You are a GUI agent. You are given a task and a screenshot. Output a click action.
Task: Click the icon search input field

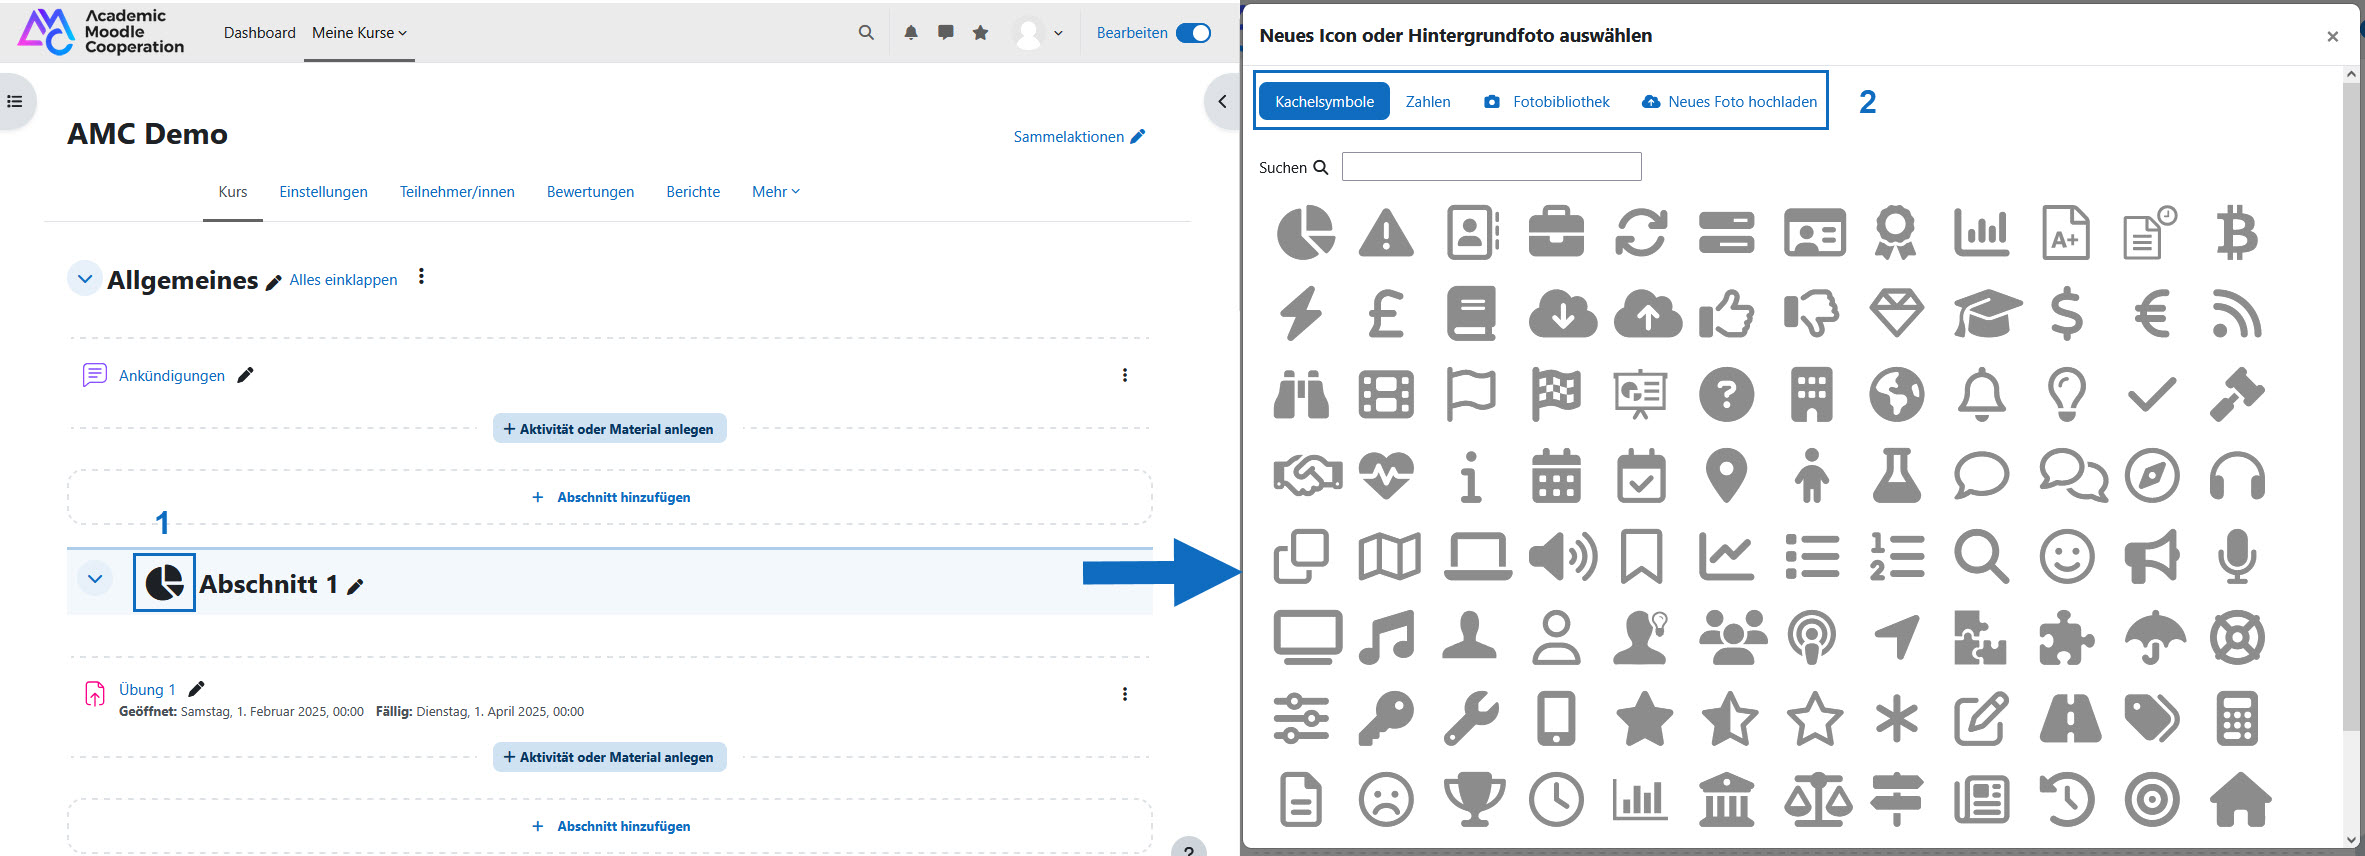coord(1491,167)
